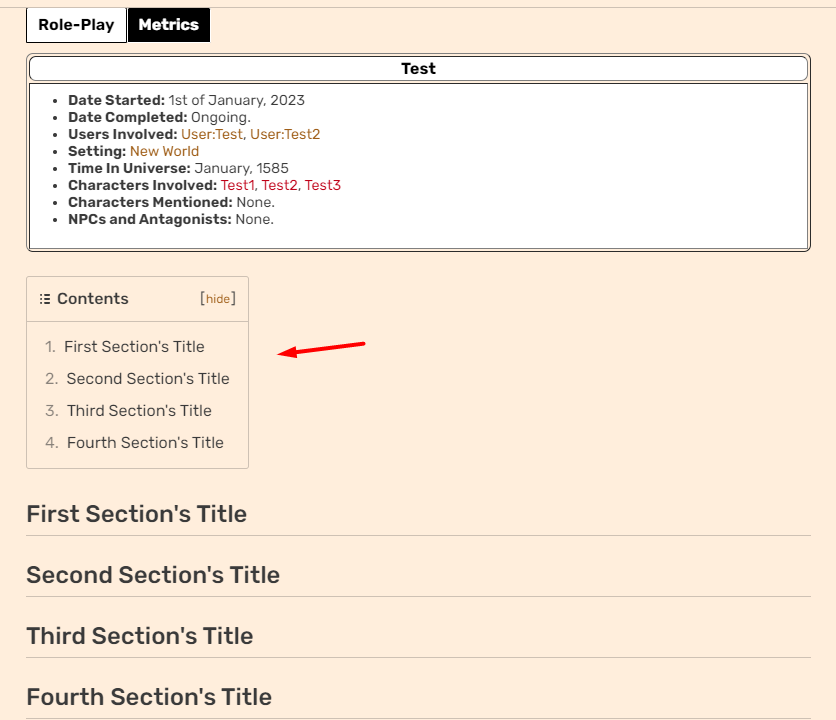Viewport: 836px width, 720px height.
Task: Click the Second Section's Title heading
Action: [153, 575]
